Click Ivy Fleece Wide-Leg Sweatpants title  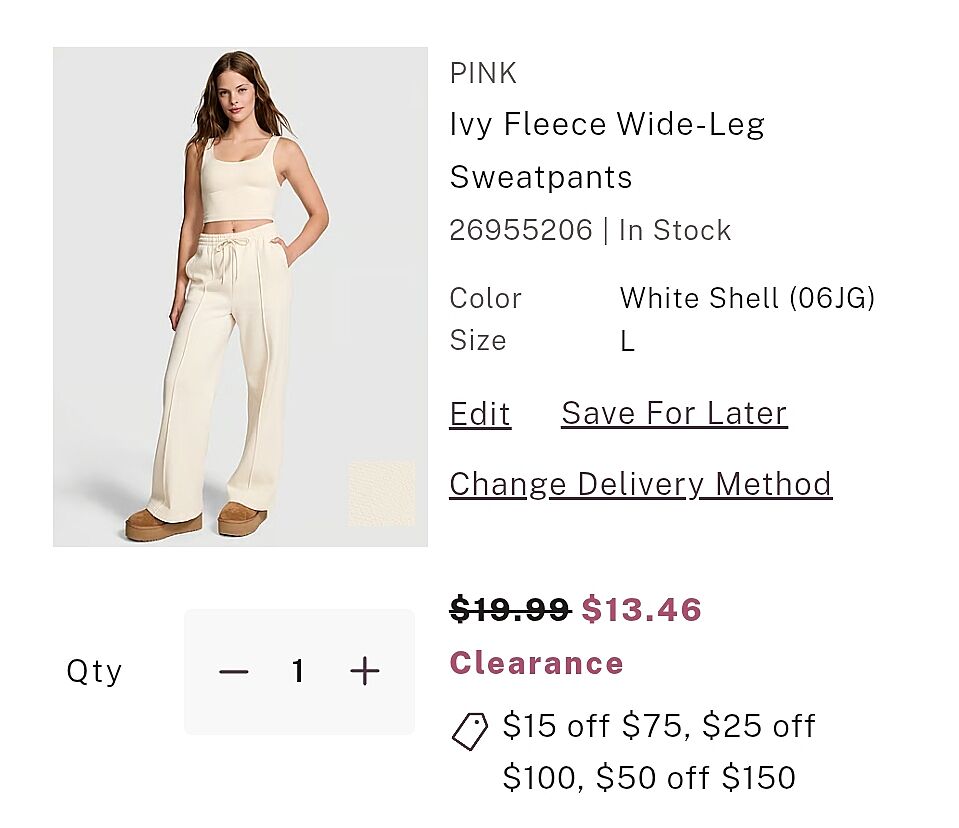click(606, 150)
